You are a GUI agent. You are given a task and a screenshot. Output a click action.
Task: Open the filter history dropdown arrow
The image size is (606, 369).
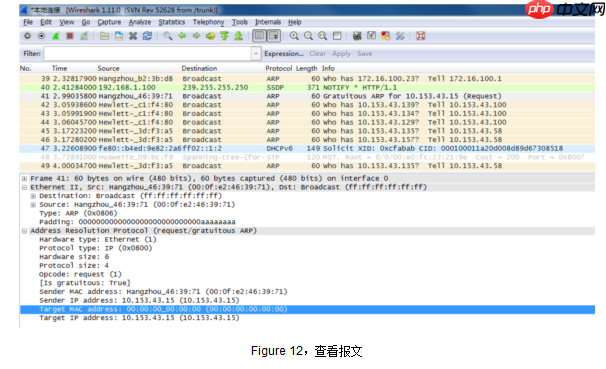[256, 54]
